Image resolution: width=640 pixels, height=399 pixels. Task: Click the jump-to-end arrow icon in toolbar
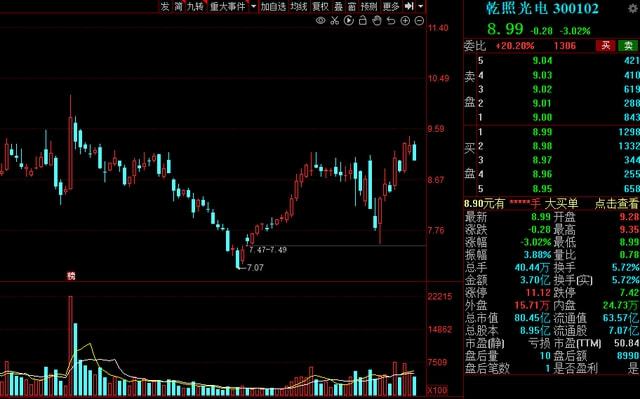409,6
